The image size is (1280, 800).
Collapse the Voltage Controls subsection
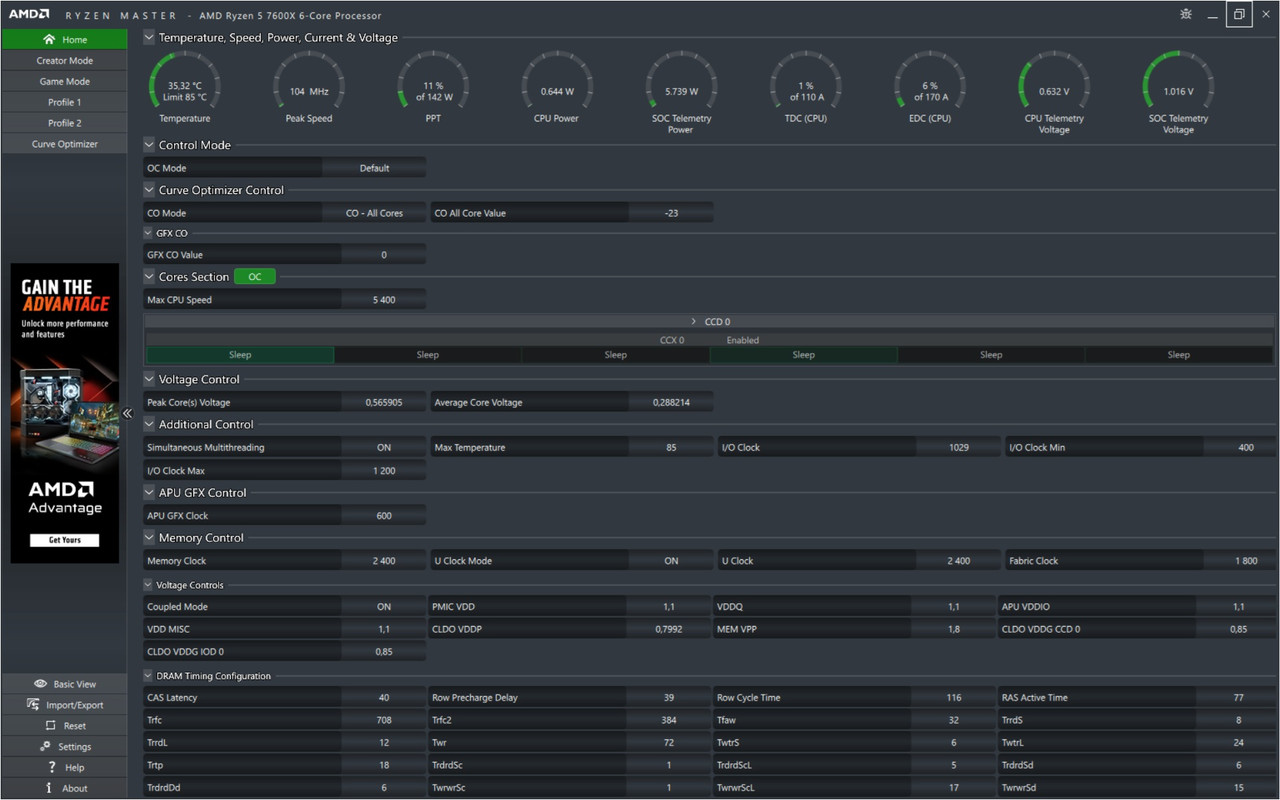pos(149,585)
